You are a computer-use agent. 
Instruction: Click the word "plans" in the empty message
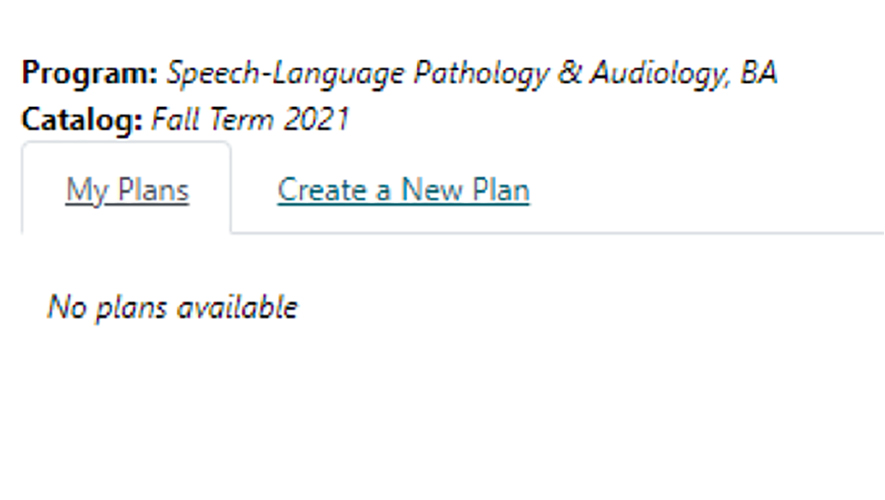coord(131,307)
